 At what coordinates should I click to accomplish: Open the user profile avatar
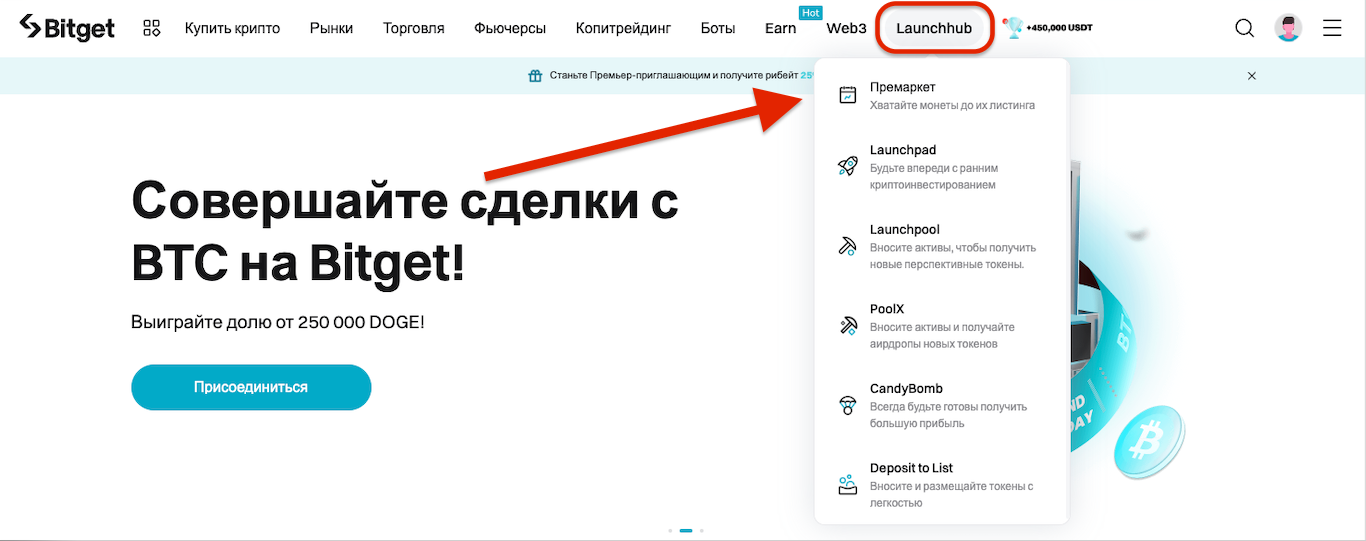pos(1289,28)
